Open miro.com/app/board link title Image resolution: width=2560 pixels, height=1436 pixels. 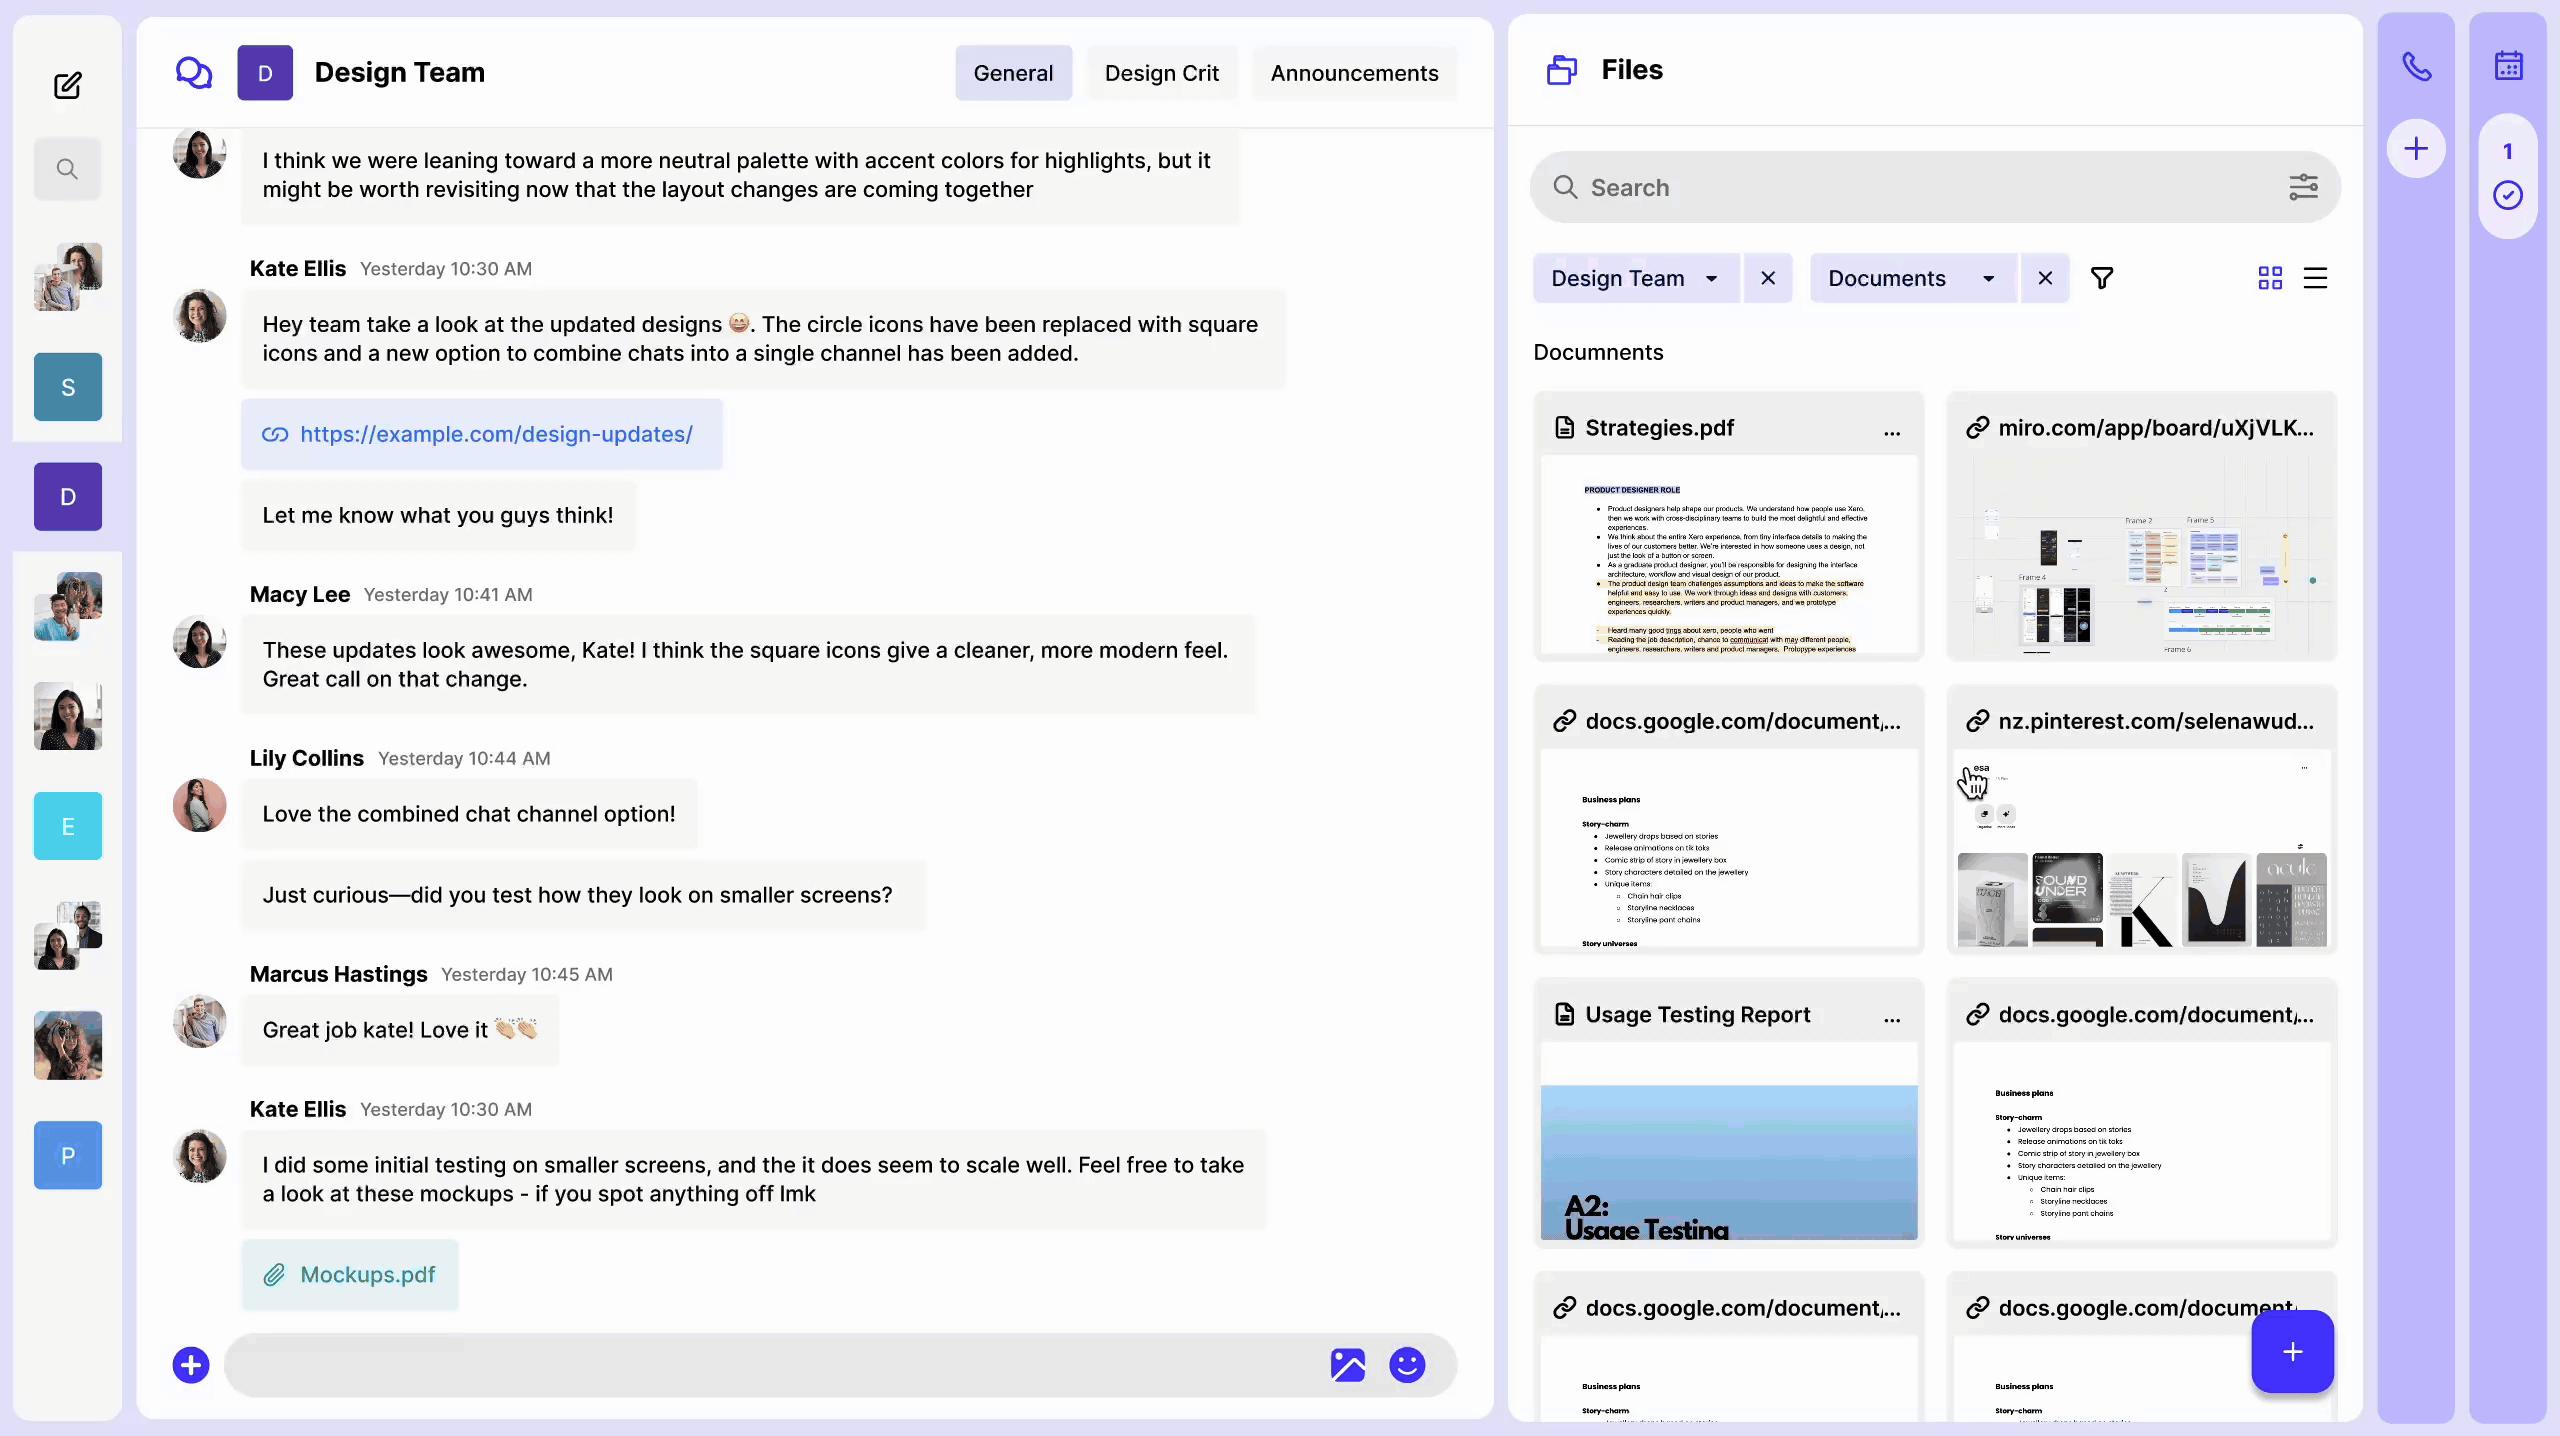pyautogui.click(x=2156, y=428)
